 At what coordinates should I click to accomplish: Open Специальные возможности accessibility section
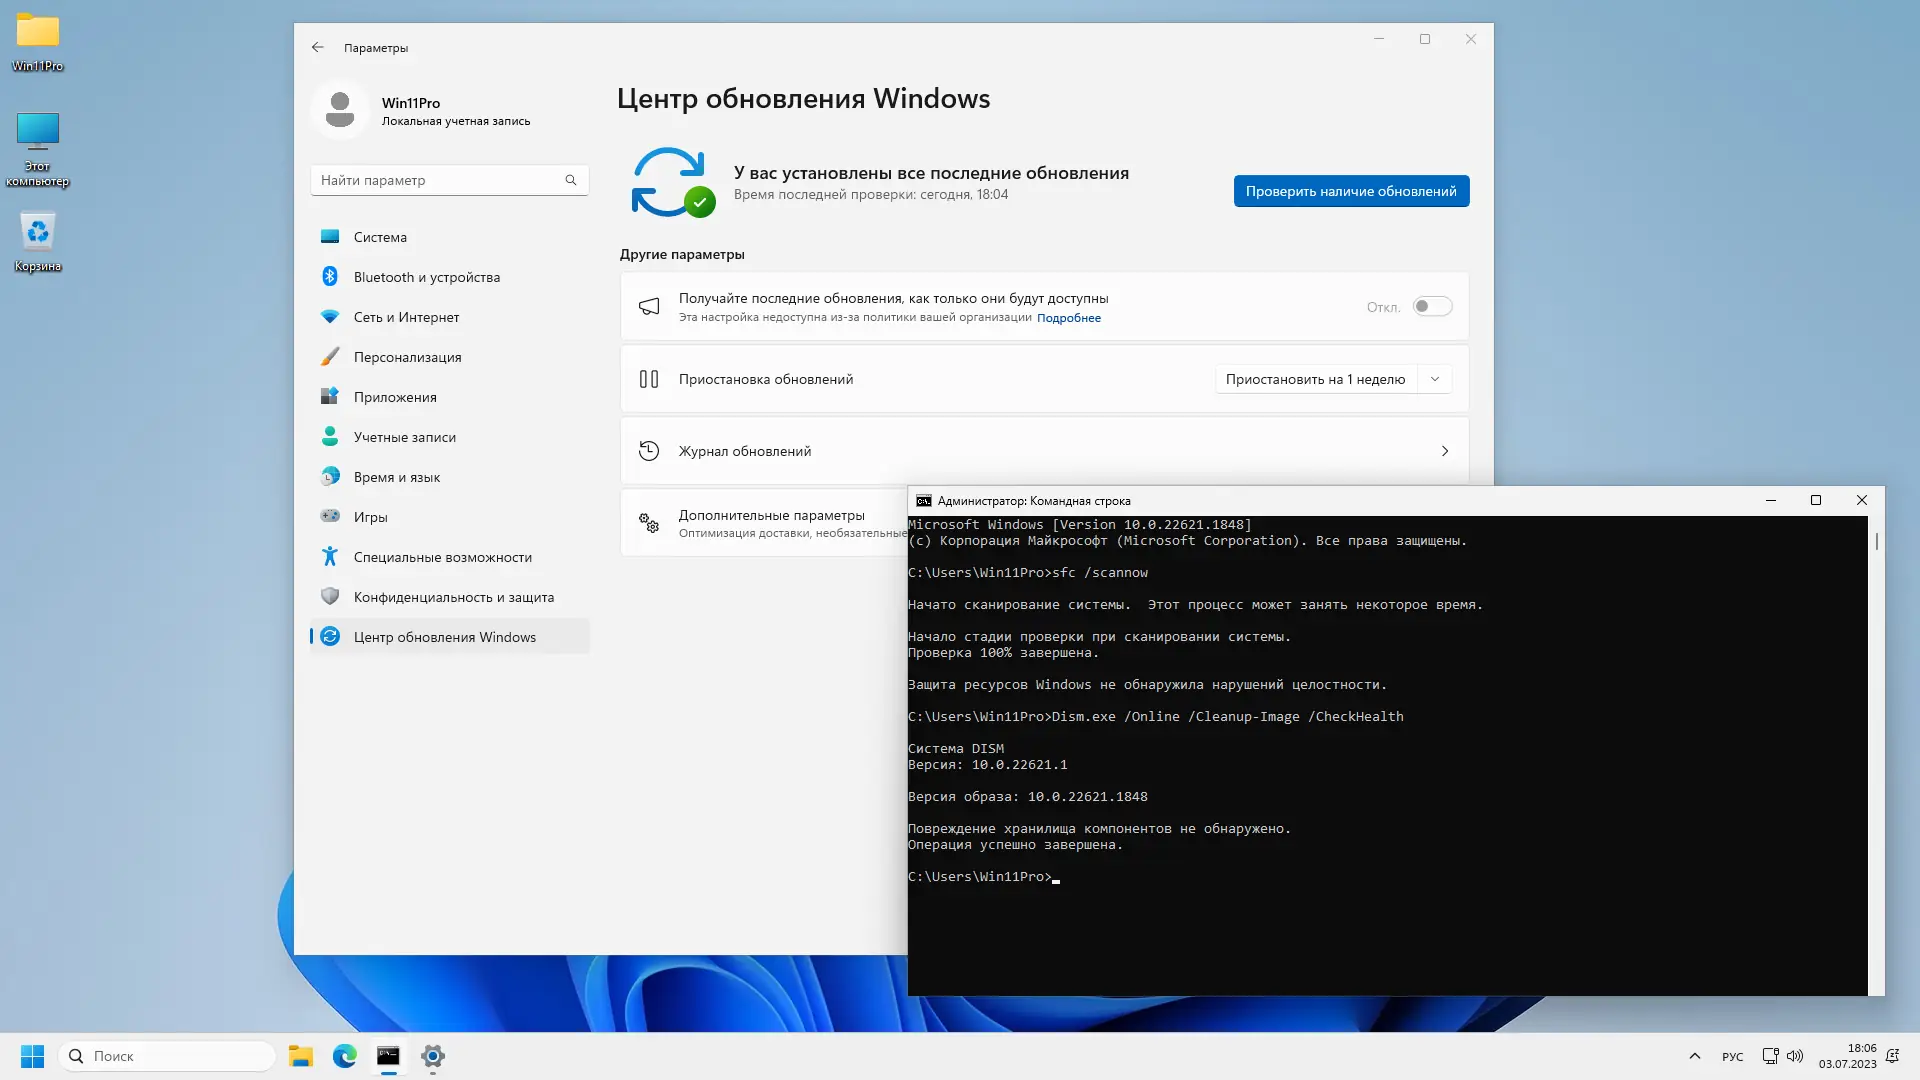442,557
